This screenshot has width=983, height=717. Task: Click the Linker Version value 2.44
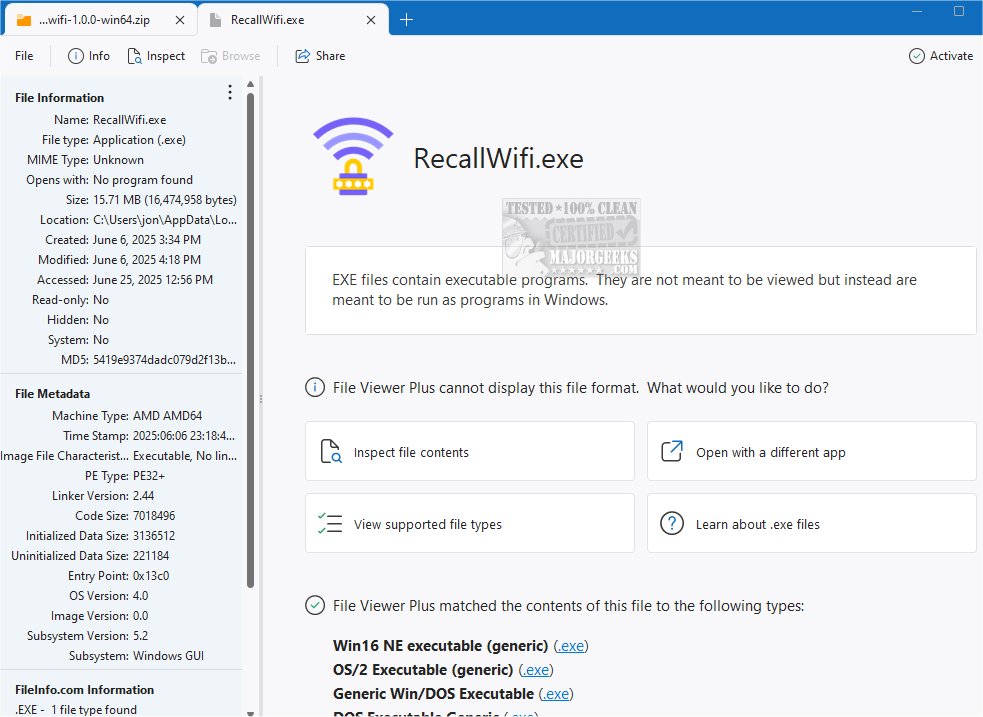[144, 496]
